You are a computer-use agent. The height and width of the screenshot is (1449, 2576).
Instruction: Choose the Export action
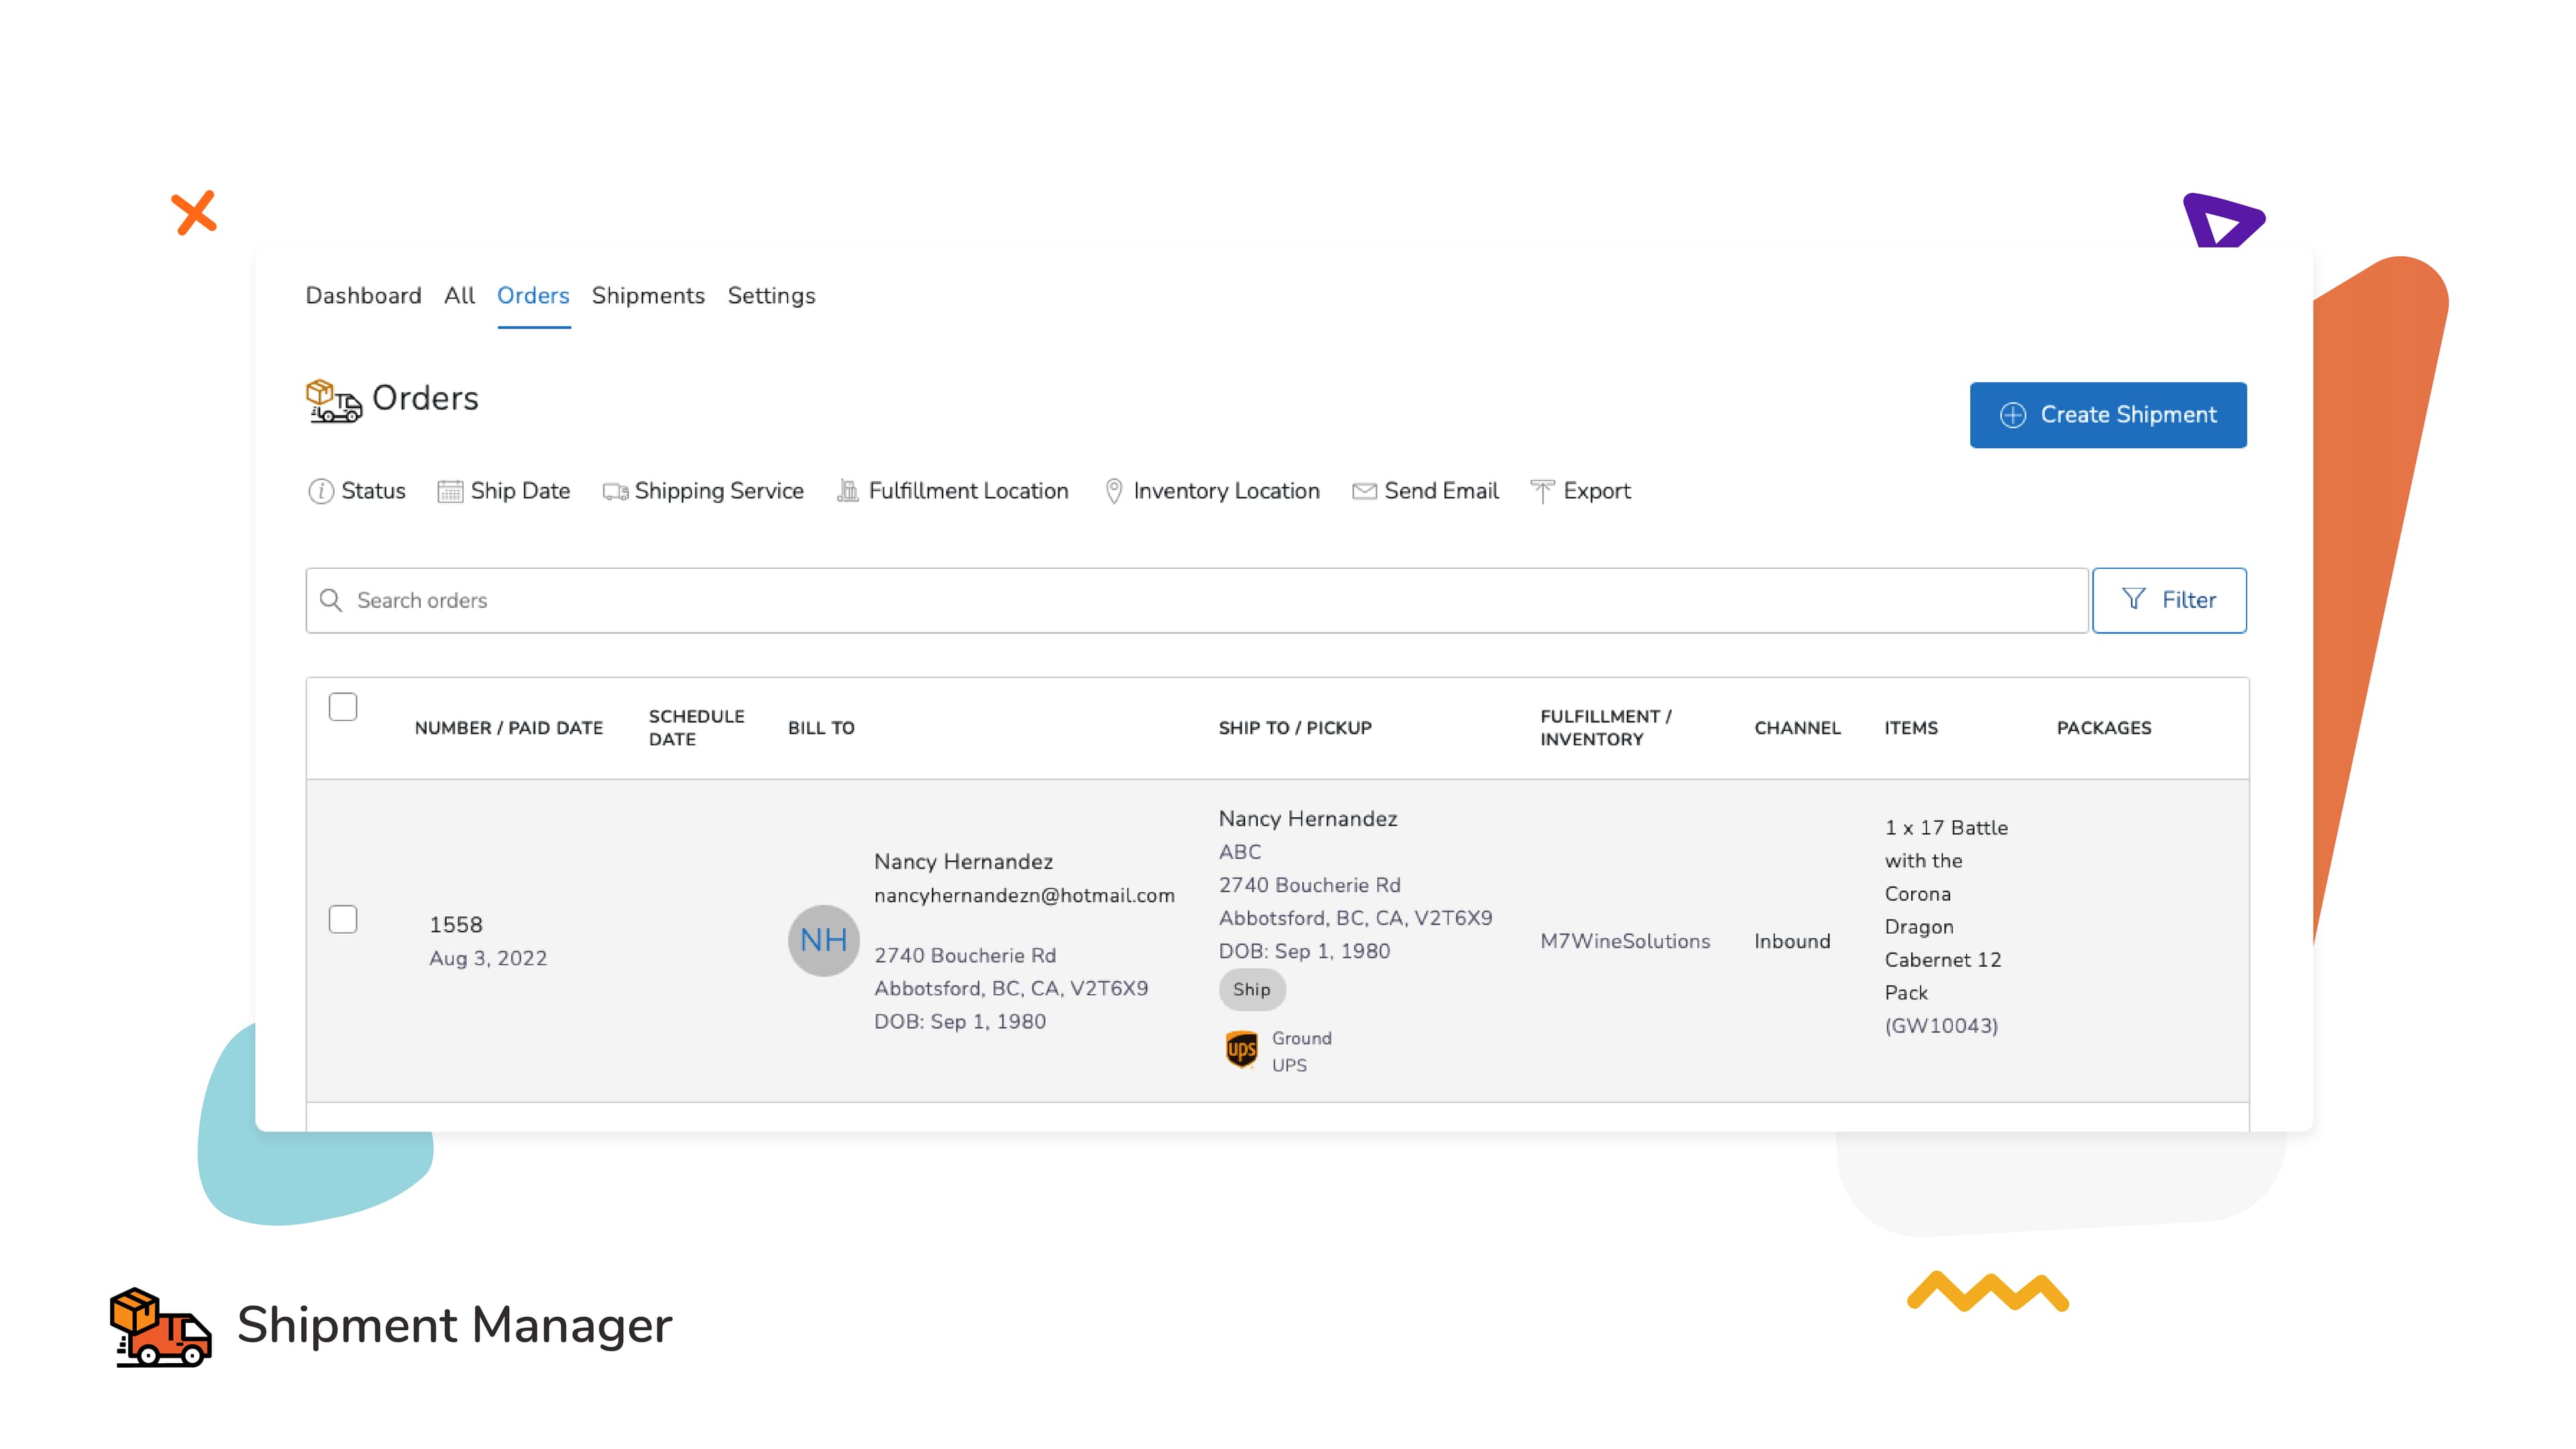1581,491
